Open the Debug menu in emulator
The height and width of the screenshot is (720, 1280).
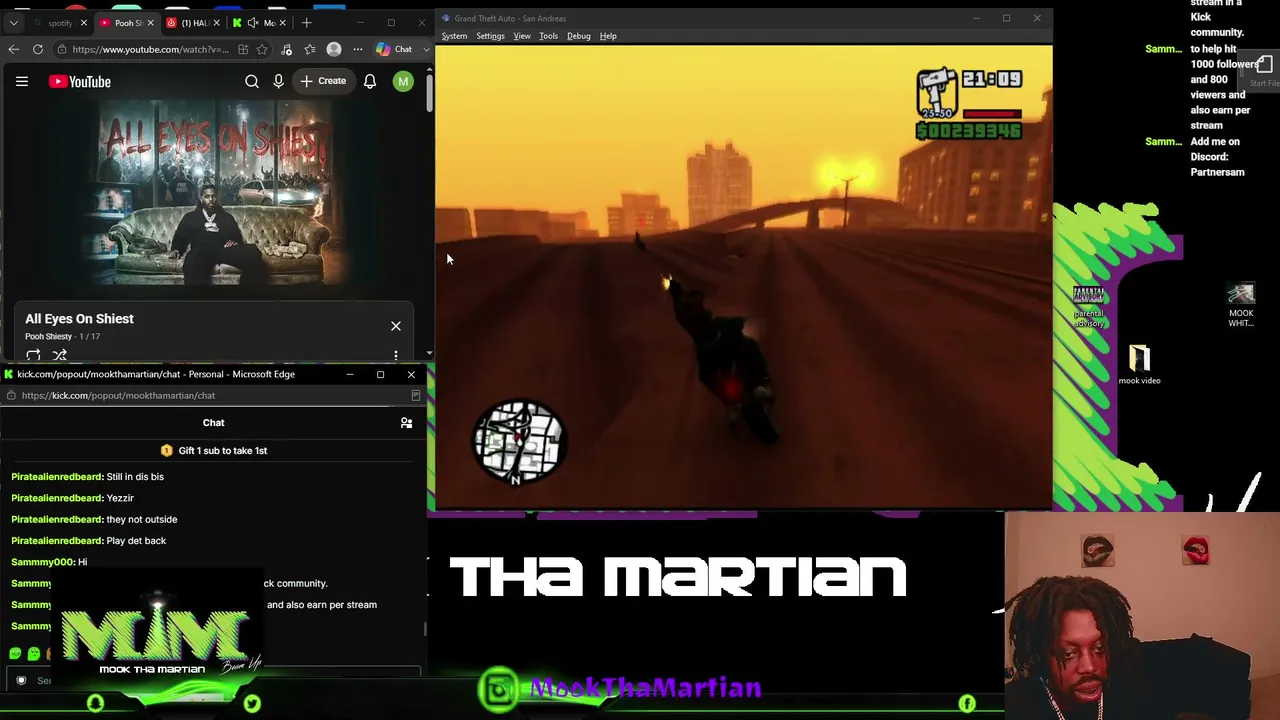[579, 36]
